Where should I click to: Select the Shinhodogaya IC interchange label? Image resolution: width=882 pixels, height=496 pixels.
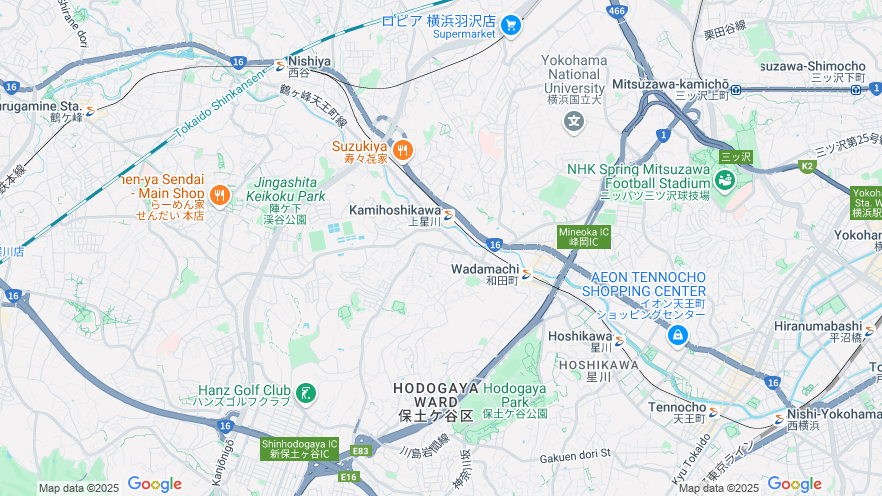pyautogui.click(x=299, y=449)
